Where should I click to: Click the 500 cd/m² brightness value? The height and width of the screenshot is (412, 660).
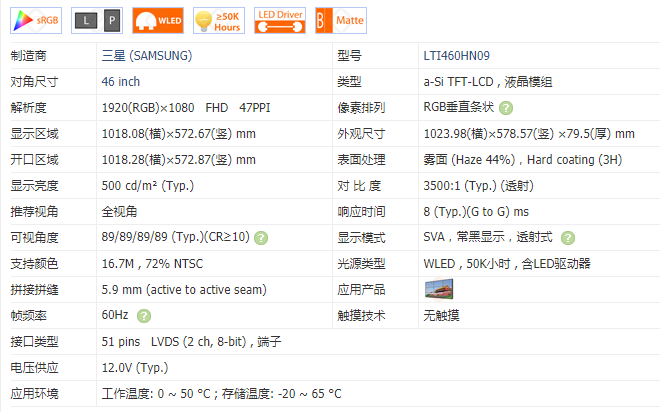(x=148, y=185)
